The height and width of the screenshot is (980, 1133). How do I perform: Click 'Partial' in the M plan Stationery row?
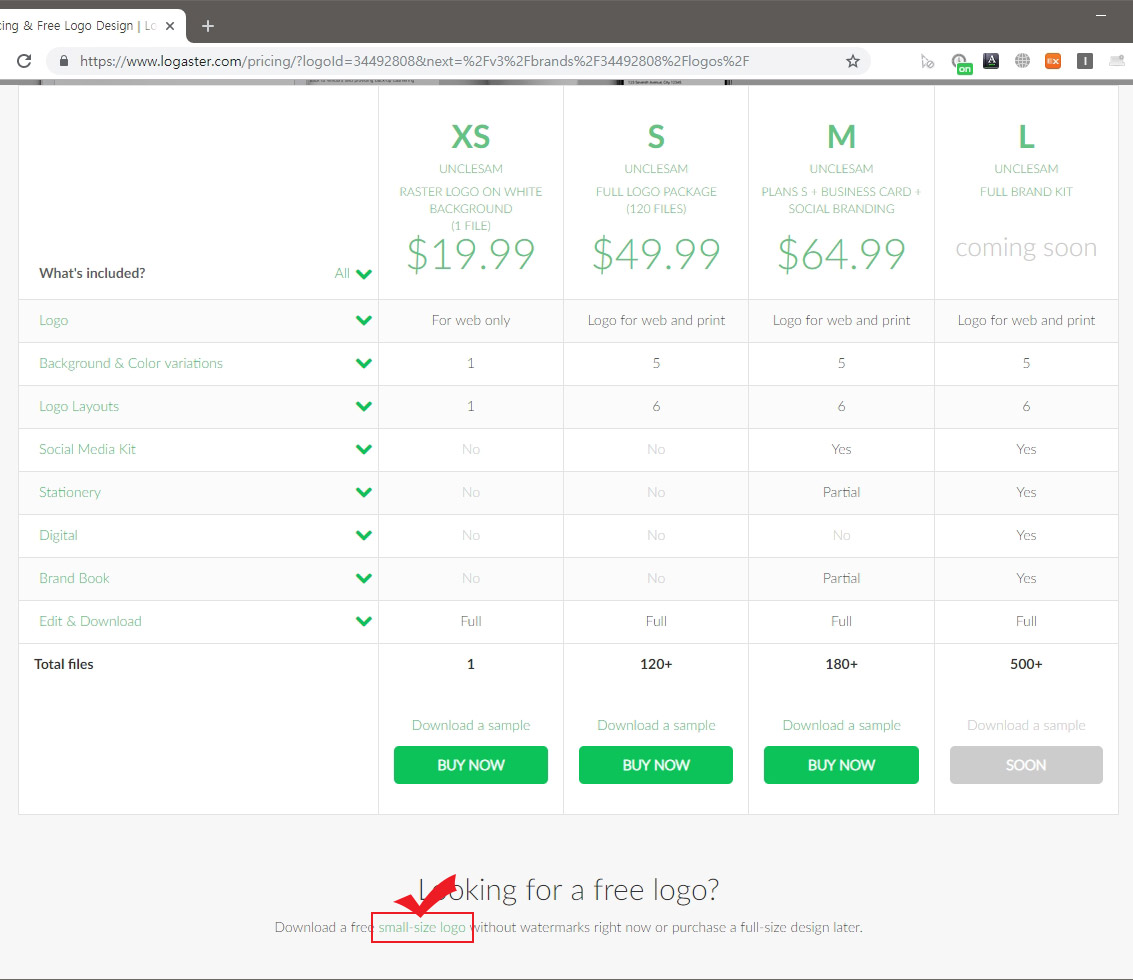(x=841, y=492)
